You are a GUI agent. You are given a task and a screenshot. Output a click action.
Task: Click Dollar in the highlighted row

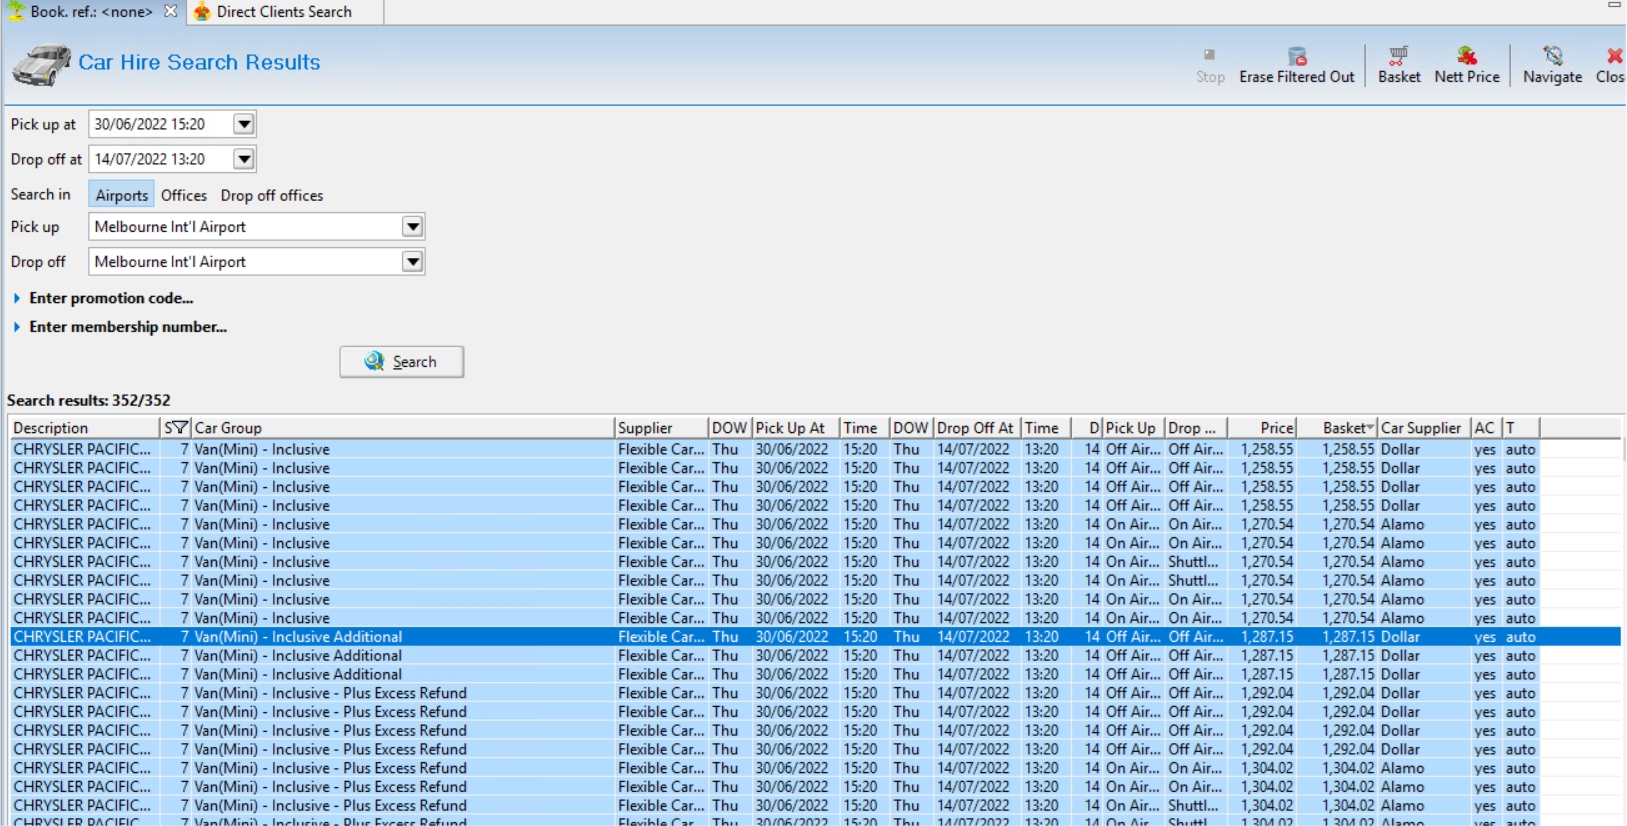click(x=1400, y=637)
